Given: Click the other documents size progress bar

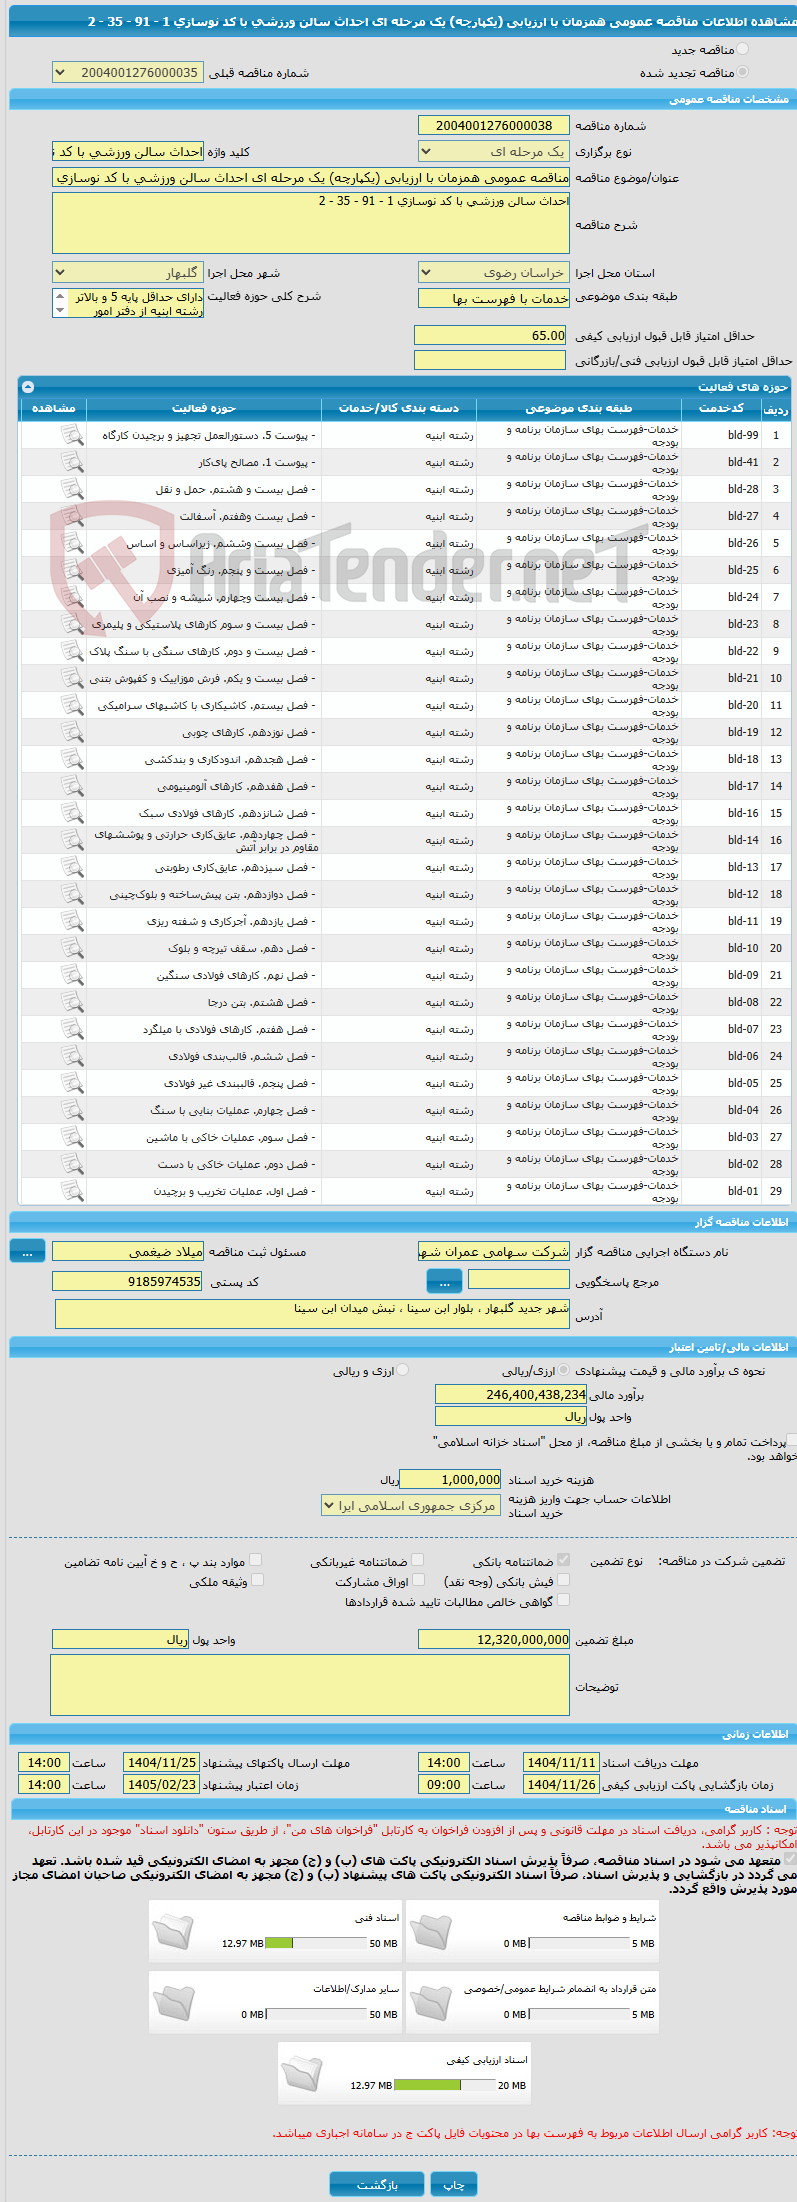Looking at the screenshot, I should 317,2014.
